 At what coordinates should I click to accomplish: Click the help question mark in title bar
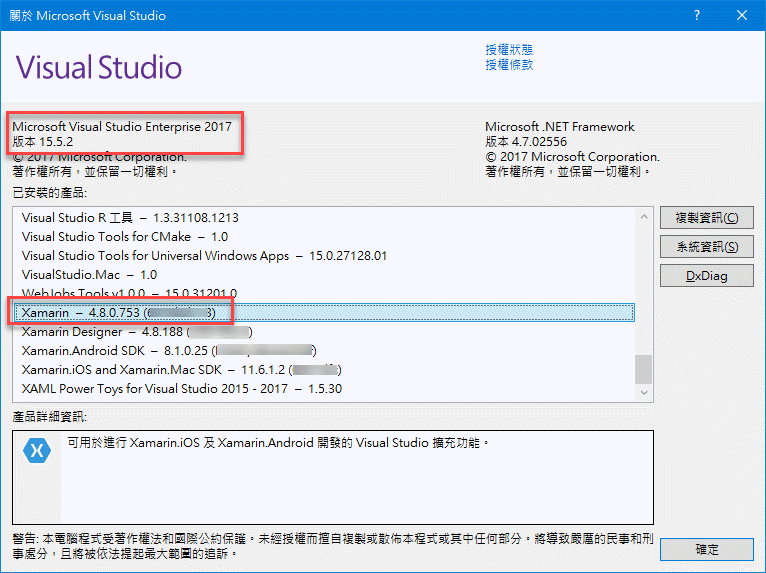tap(697, 15)
